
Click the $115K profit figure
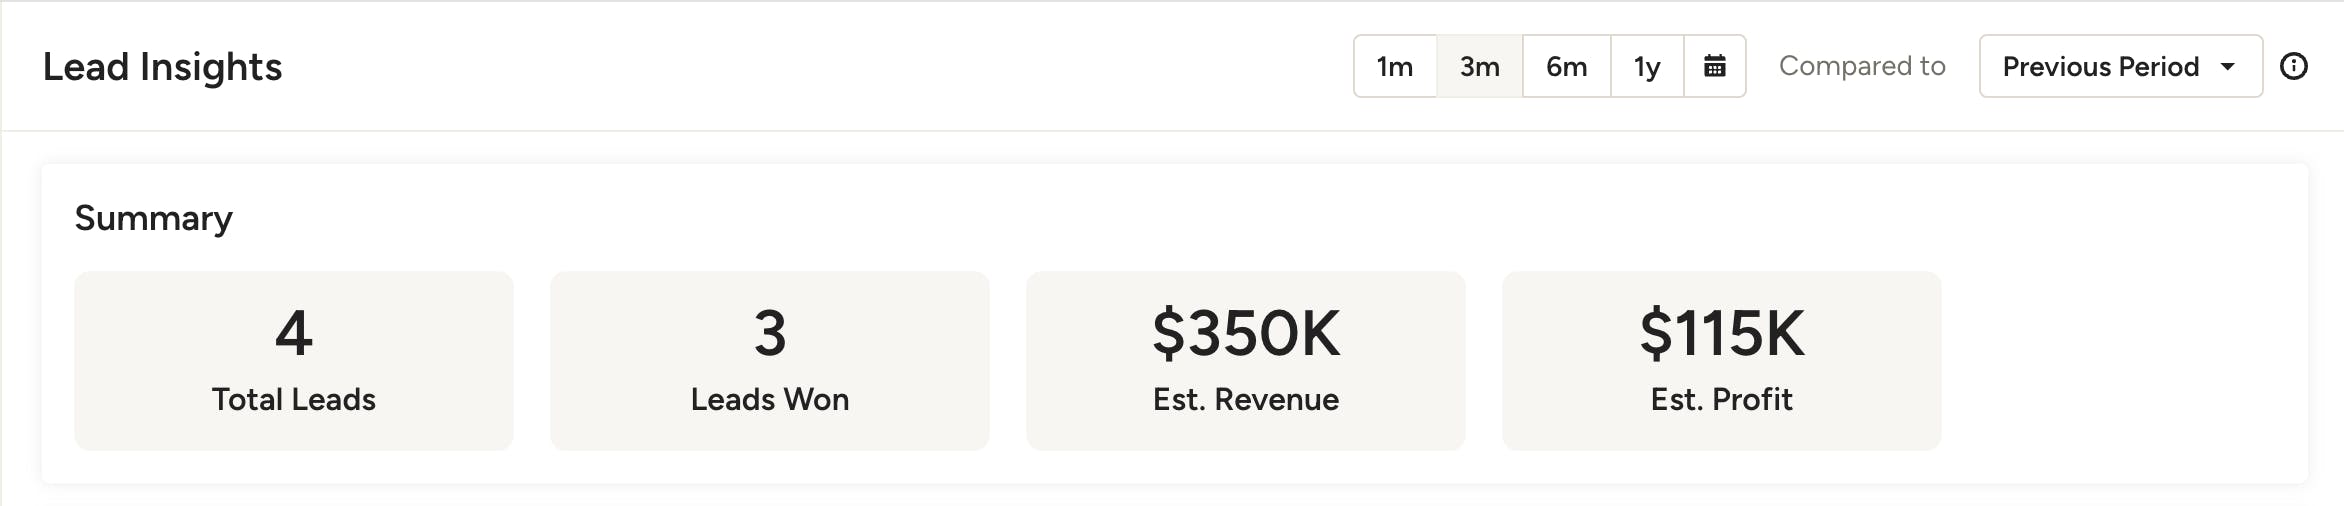click(x=1721, y=333)
